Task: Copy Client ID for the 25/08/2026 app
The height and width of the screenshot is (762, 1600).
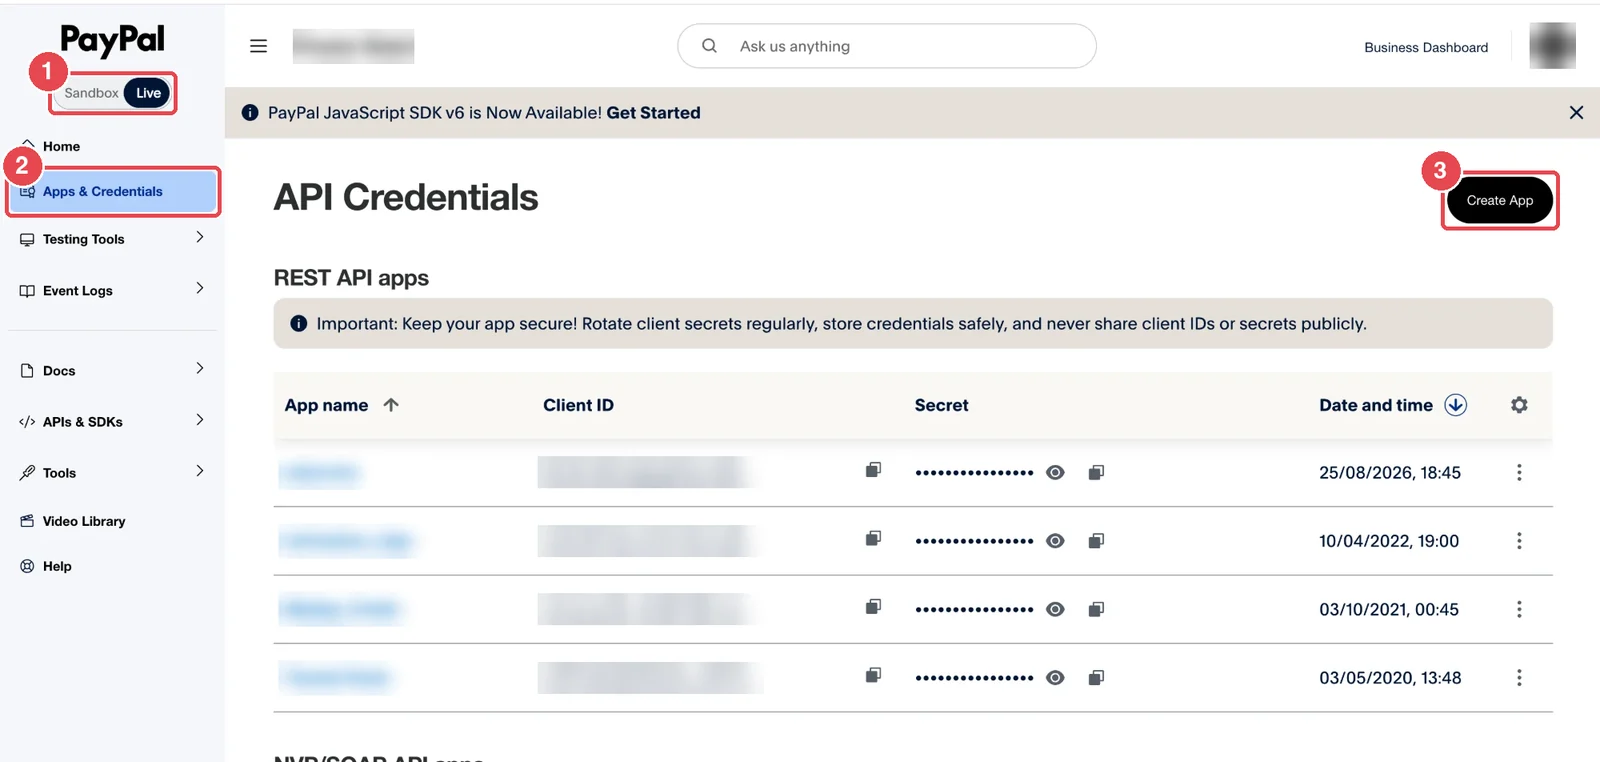Action: point(873,470)
